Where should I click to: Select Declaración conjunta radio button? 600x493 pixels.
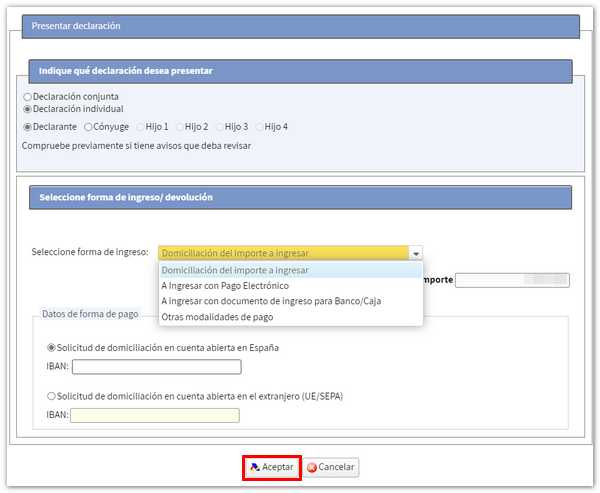pyautogui.click(x=27, y=97)
